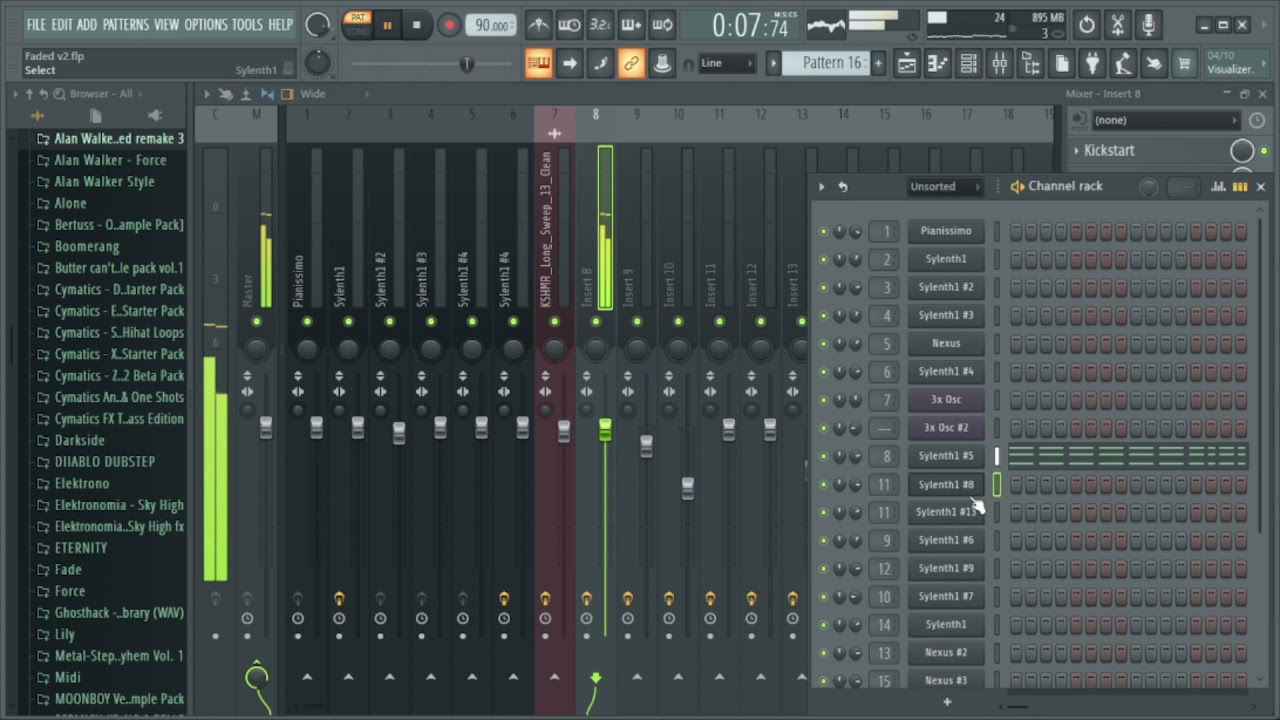Open the browser view icon in toolbar
Viewport: 1280px width, 720px height.
(1030, 64)
